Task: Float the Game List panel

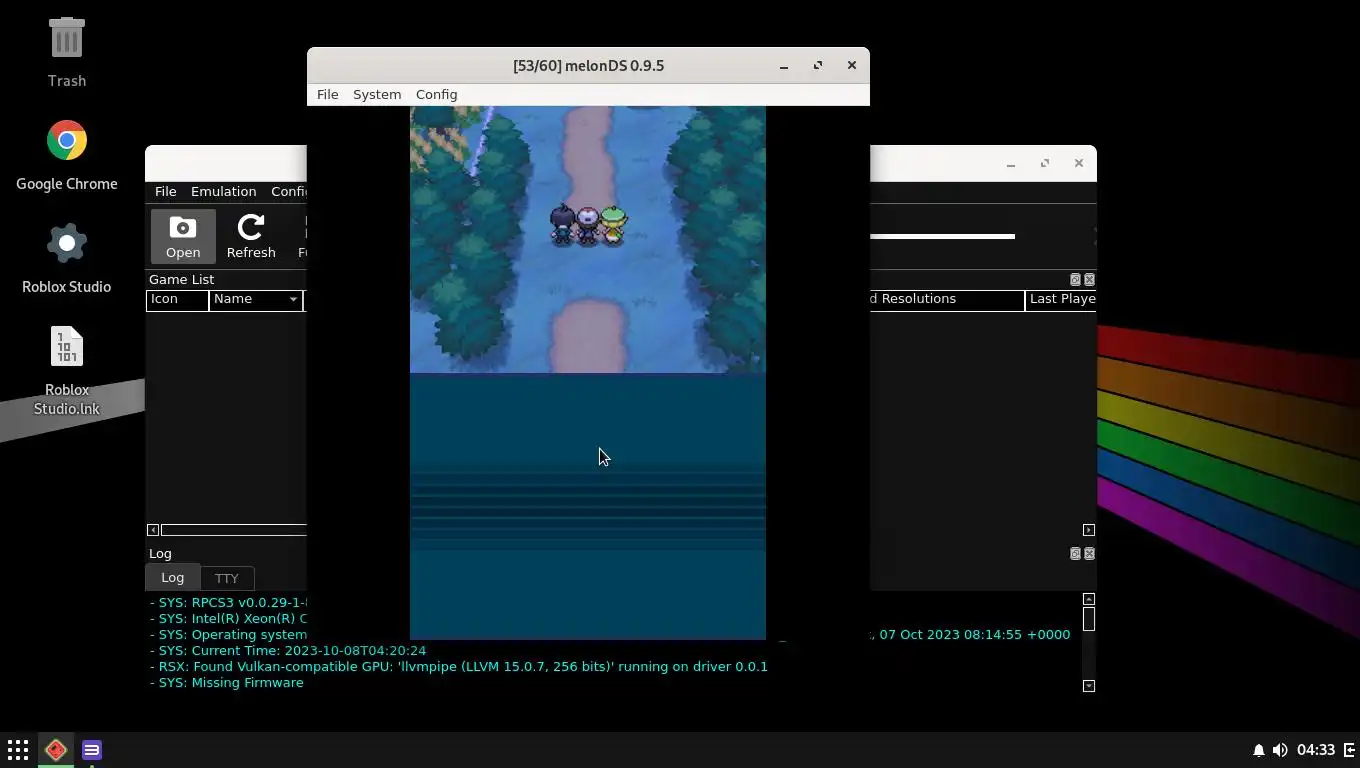Action: click(x=1075, y=279)
